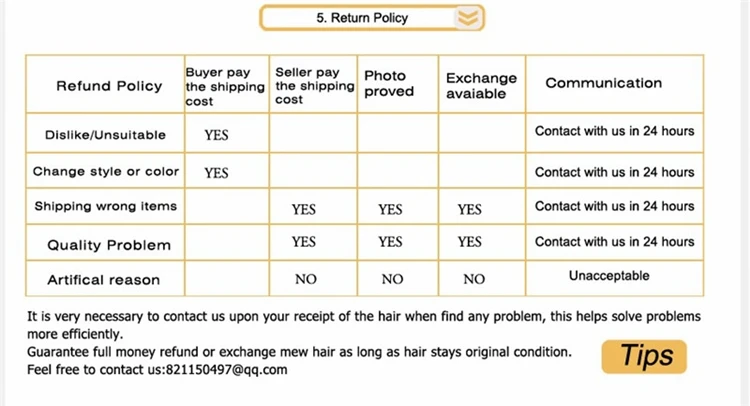
Task: Click the Shipping wrong items row label
Action: click(106, 206)
